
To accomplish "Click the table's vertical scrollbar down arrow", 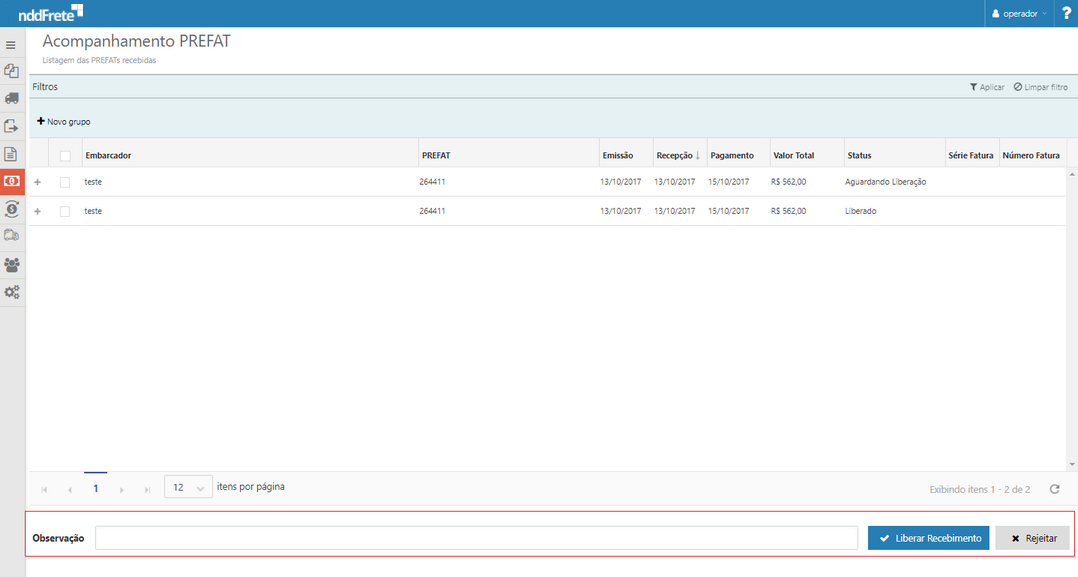I will tap(1072, 464).
